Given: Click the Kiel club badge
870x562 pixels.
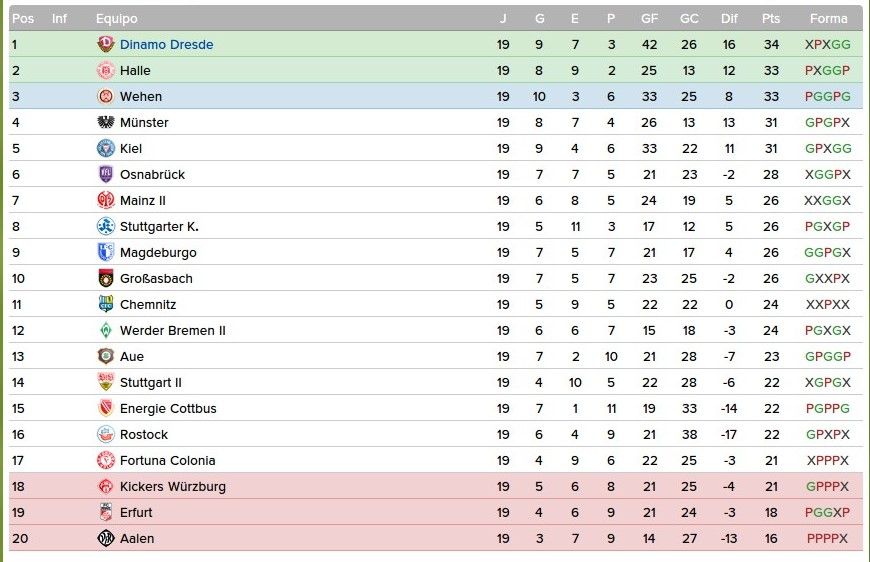Looking at the screenshot, I should point(105,148).
